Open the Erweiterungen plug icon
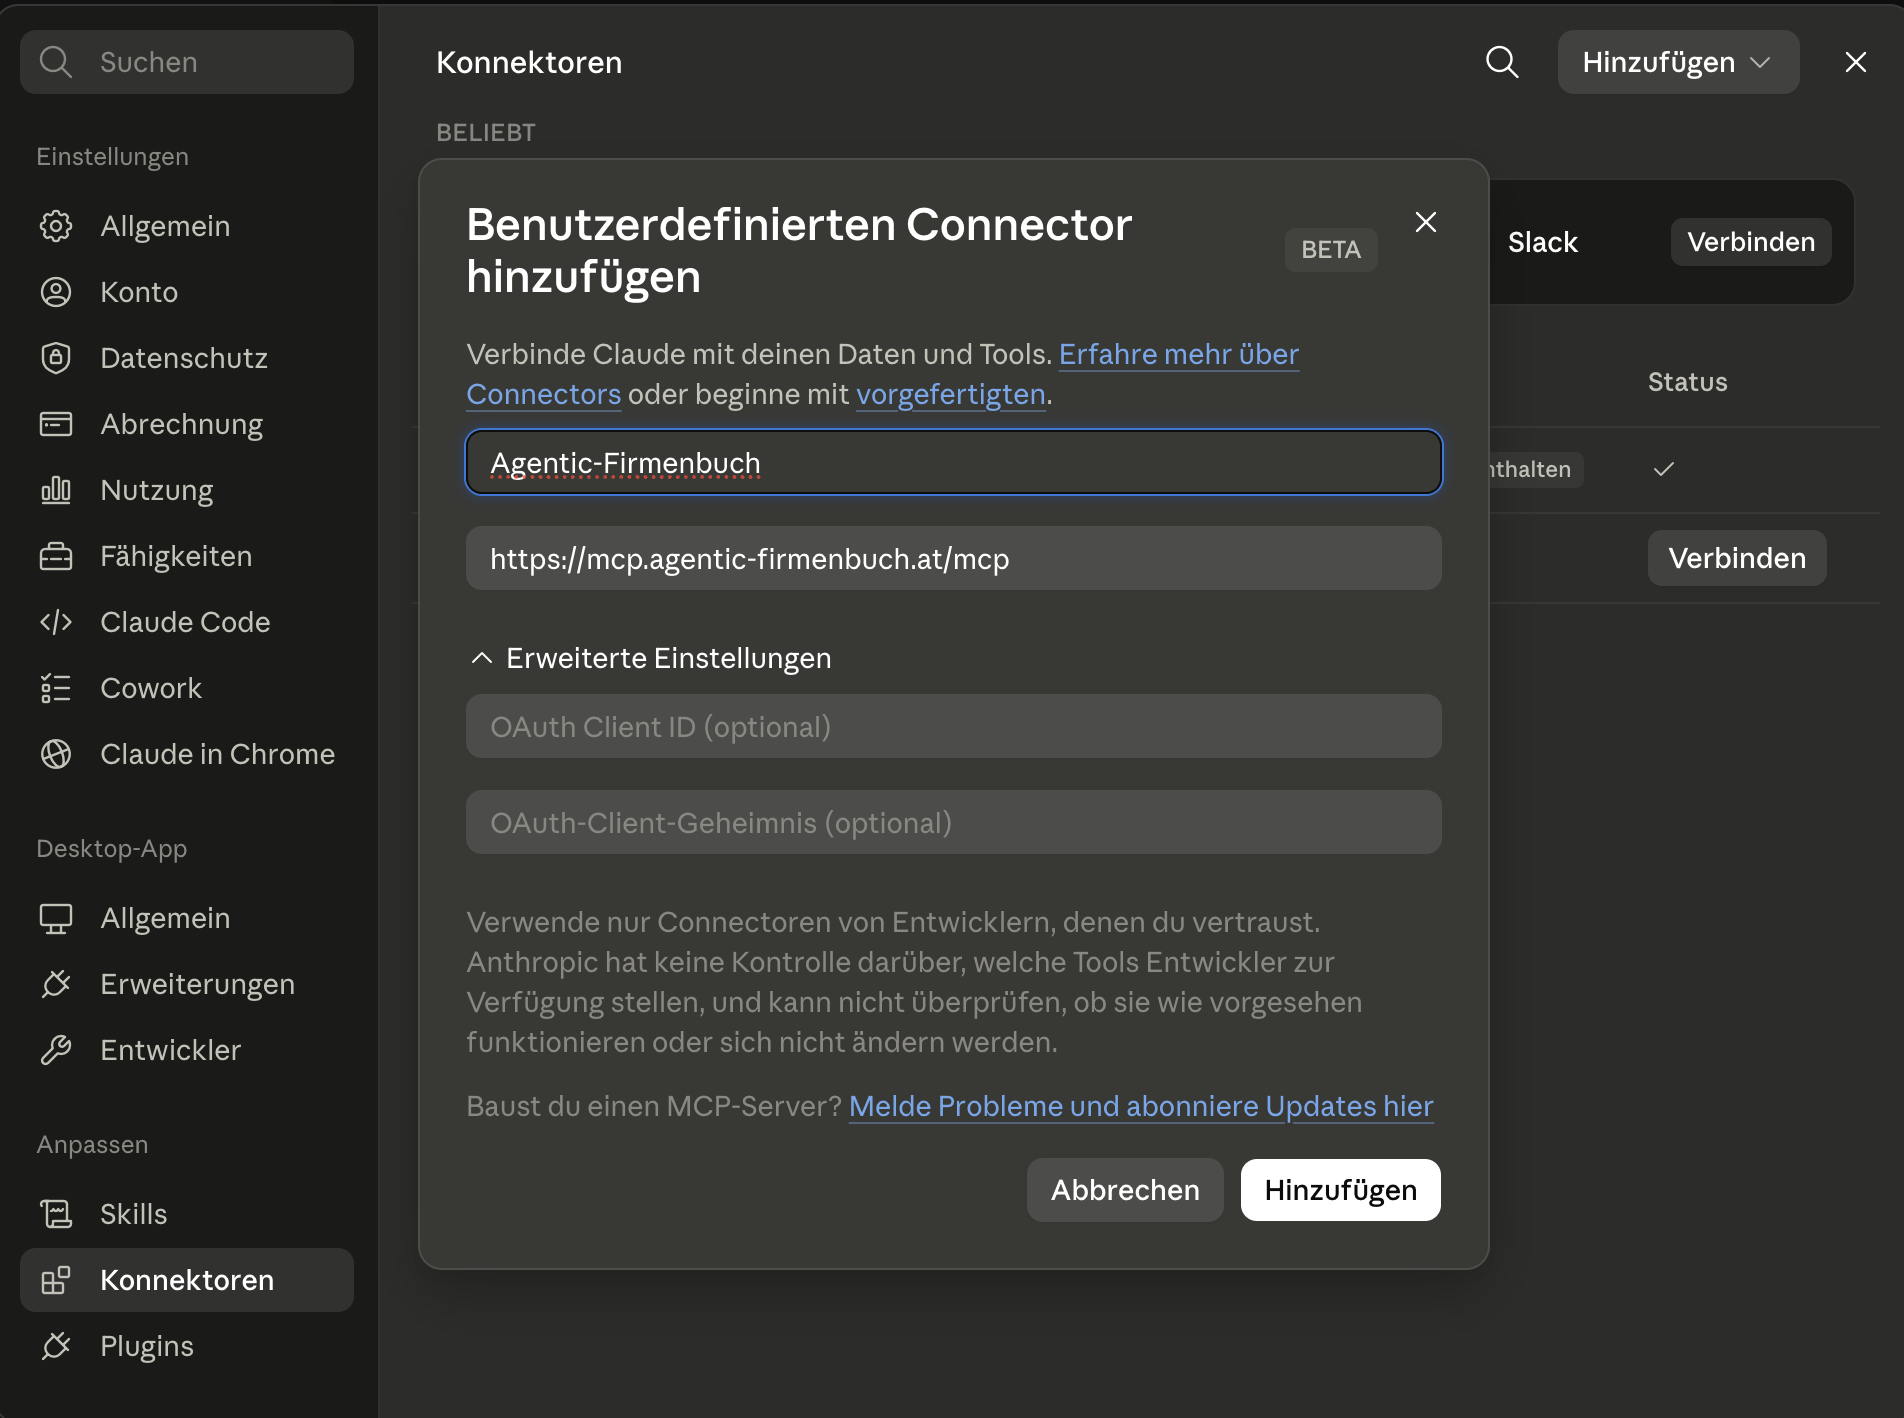Viewport: 1904px width, 1418px height. 56,984
